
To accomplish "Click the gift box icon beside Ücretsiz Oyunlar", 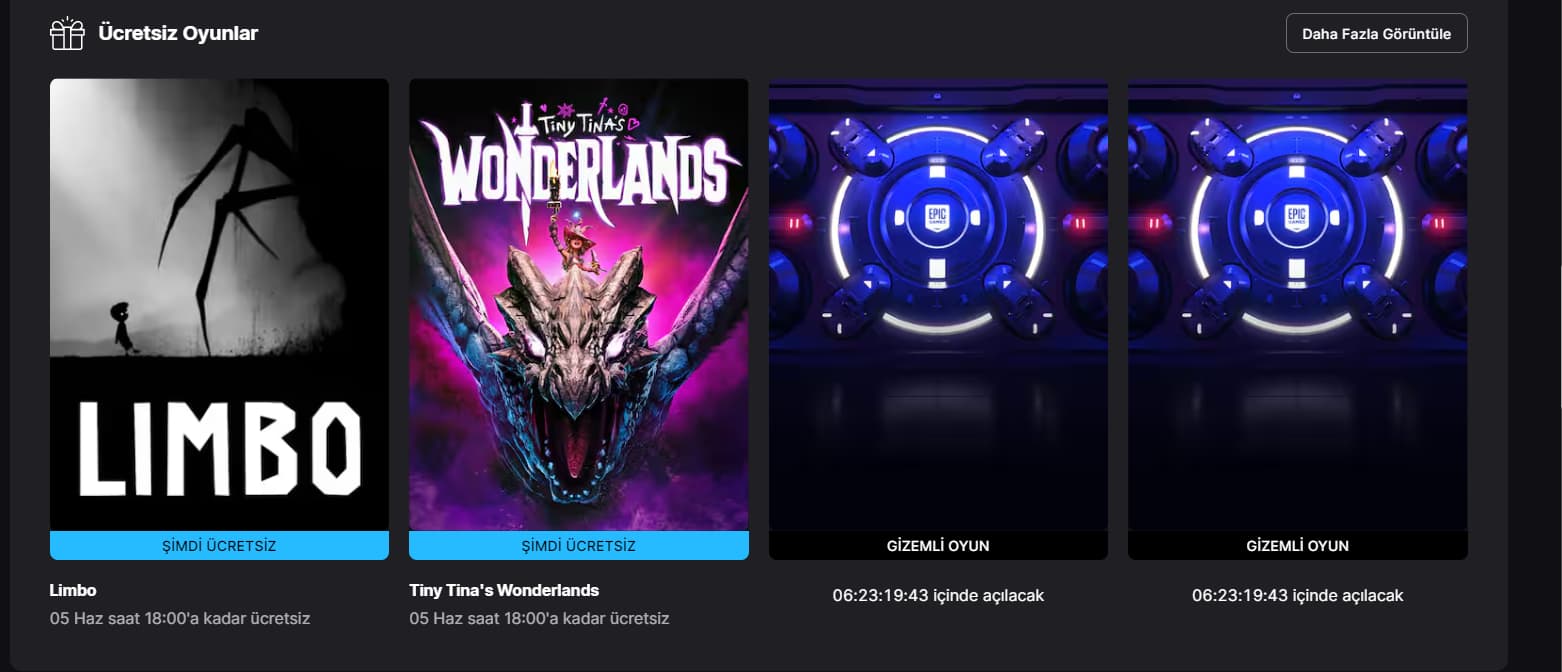I will tap(67, 33).
